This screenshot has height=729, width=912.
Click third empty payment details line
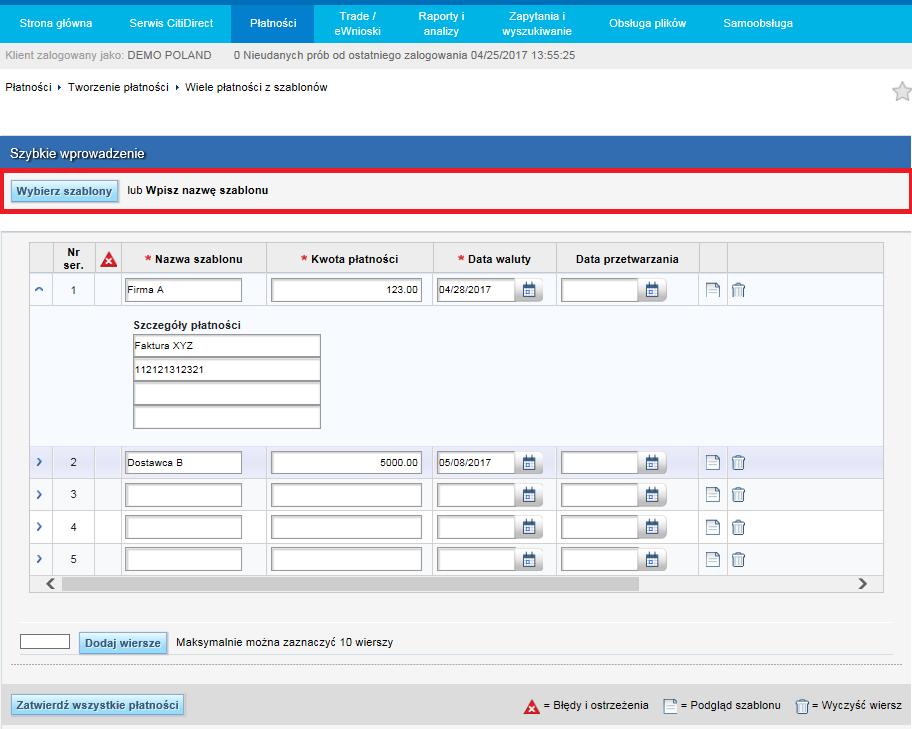point(227,393)
